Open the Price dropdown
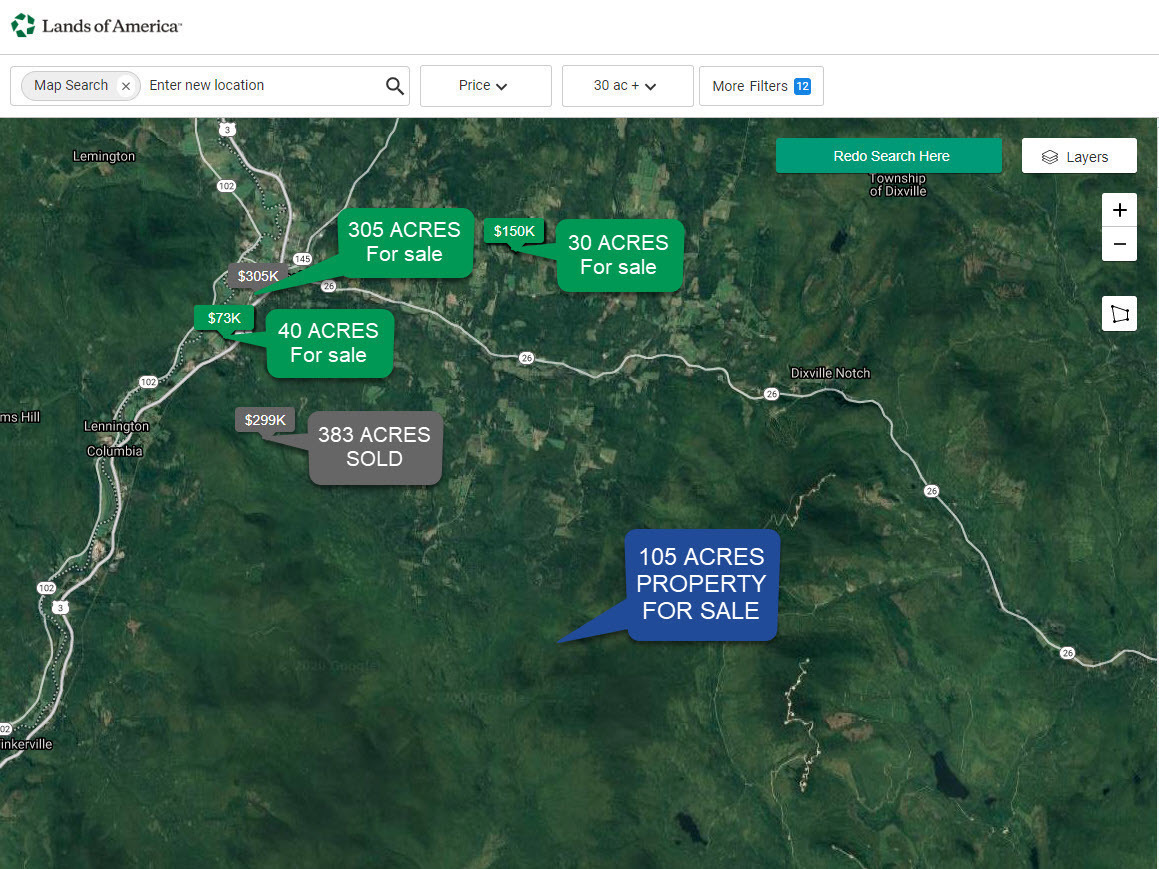Screen dimensions: 1159x869 tap(486, 86)
